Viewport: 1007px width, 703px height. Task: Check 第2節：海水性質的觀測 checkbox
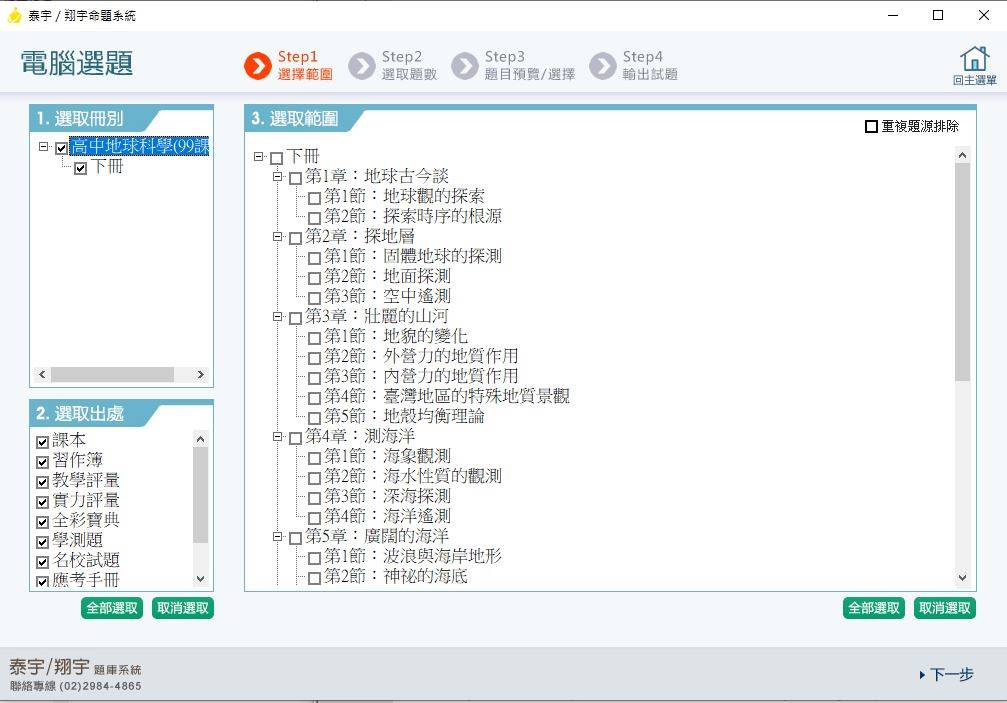point(314,478)
